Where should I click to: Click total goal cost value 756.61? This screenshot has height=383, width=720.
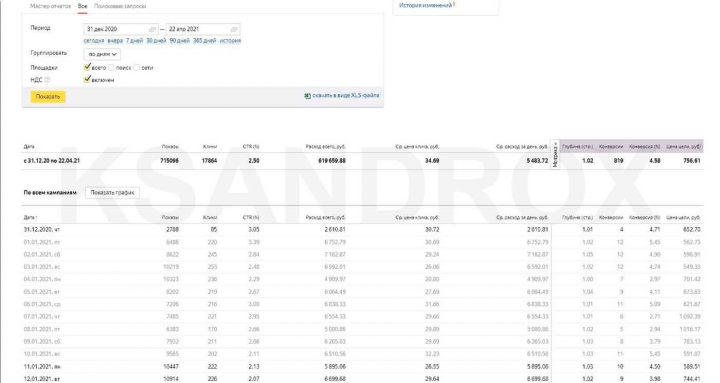pos(692,161)
